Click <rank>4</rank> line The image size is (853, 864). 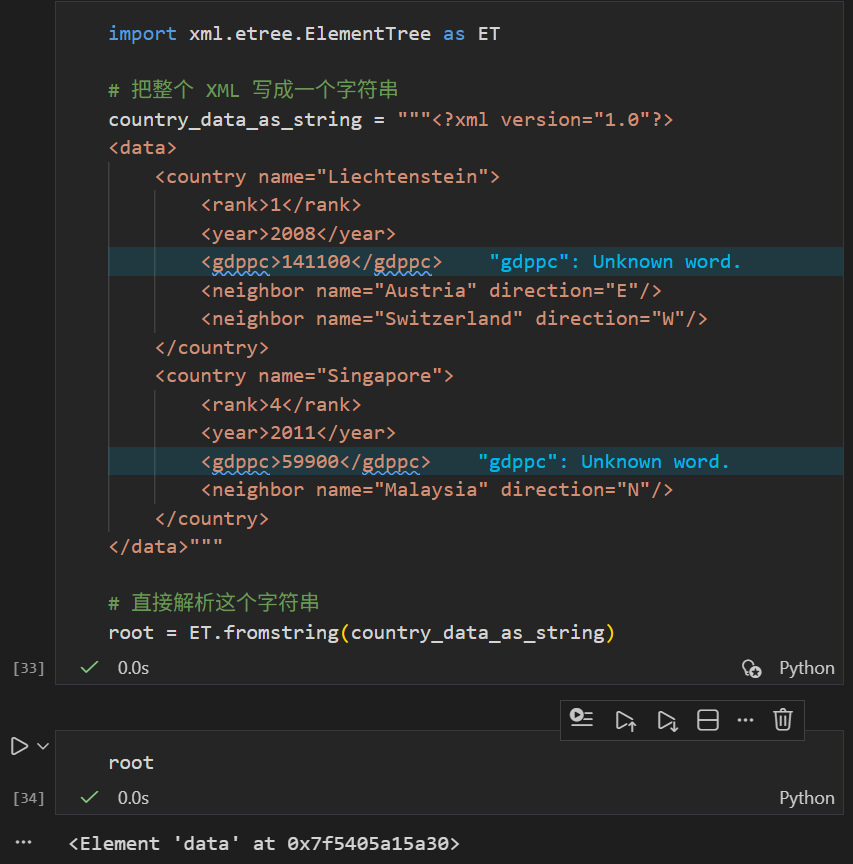[281, 405]
